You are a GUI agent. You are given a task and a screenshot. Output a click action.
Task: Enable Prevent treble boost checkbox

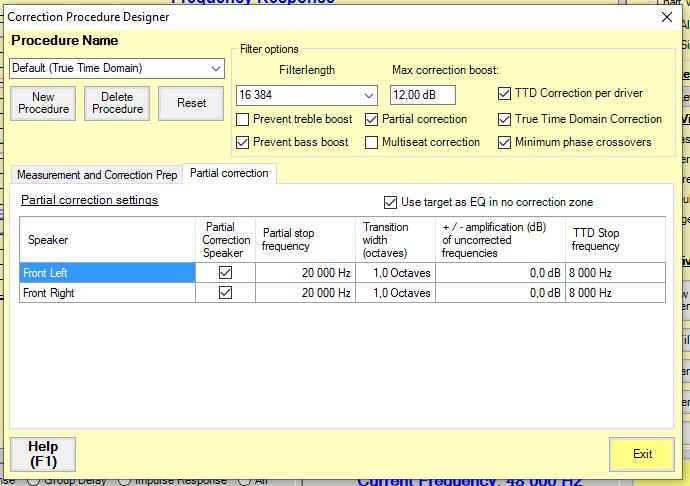243,119
